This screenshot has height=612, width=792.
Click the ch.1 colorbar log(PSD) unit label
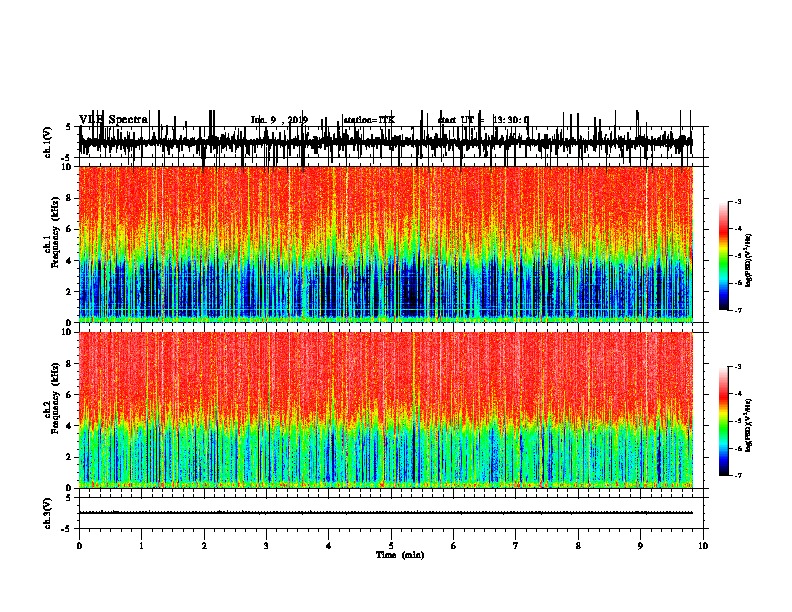pos(748,260)
